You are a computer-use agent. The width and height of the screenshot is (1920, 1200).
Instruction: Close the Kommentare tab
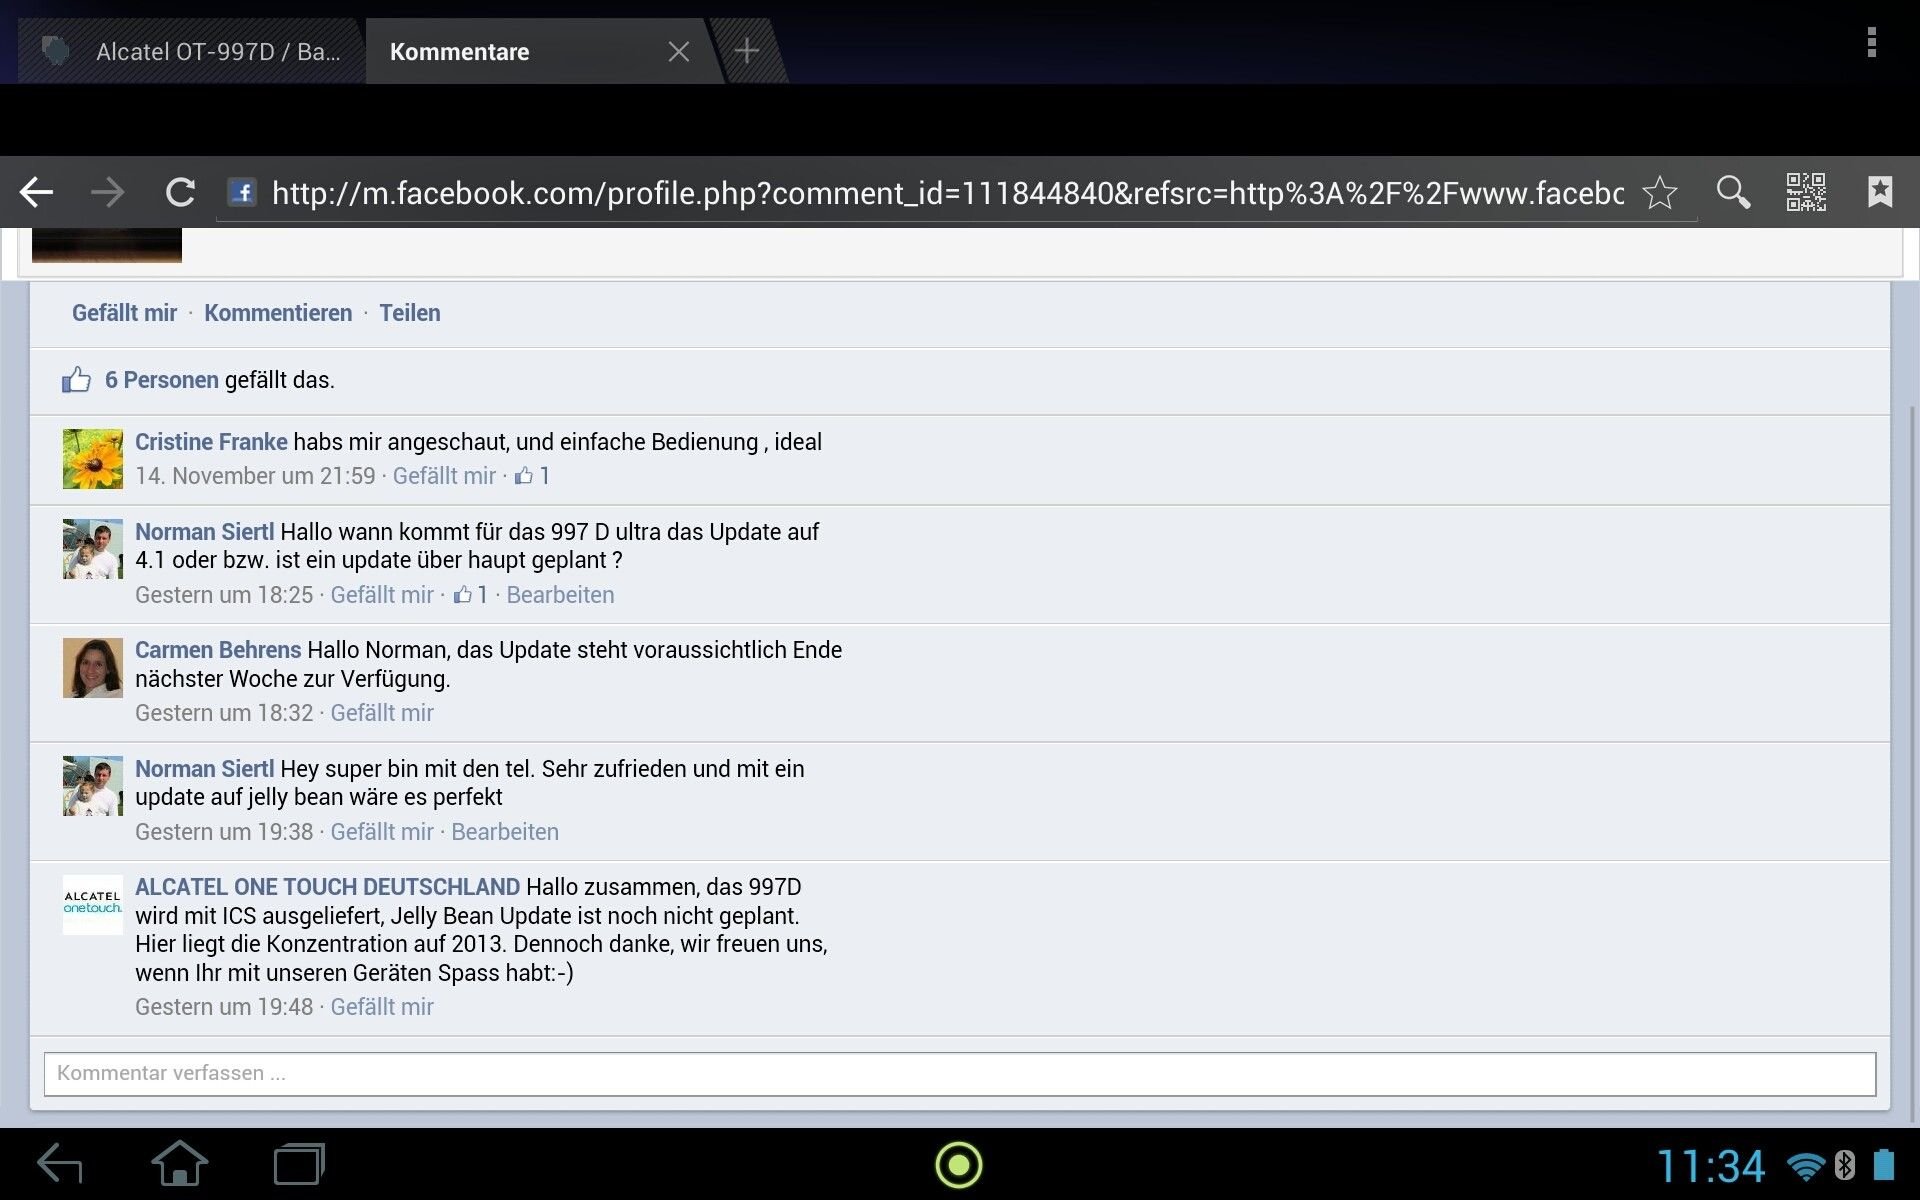coord(679,52)
